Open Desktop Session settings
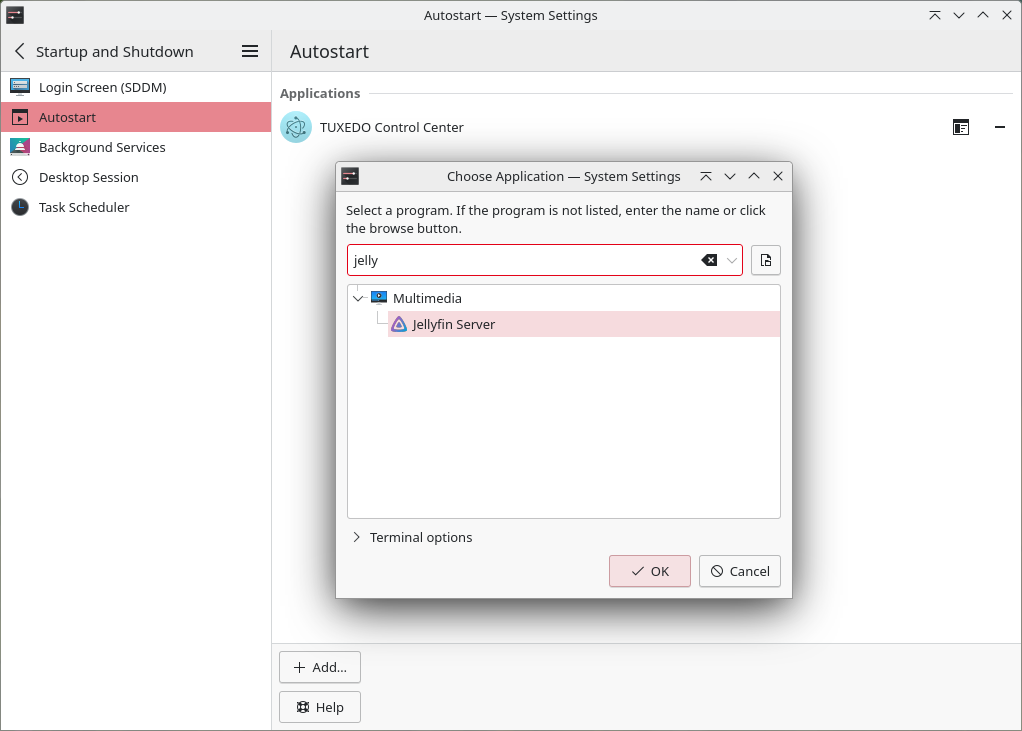Image resolution: width=1022 pixels, height=731 pixels. [x=89, y=177]
